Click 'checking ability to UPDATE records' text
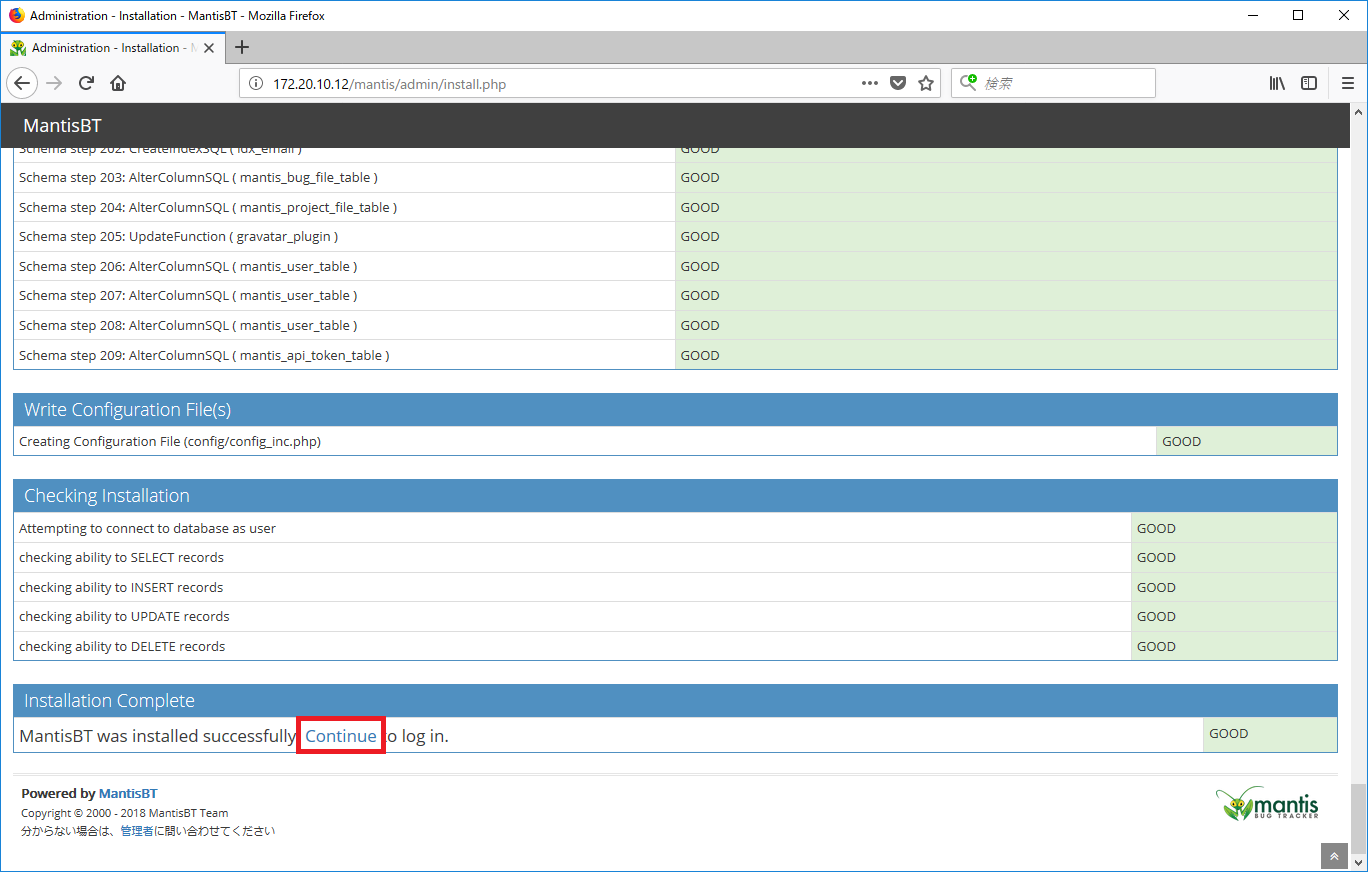Image resolution: width=1368 pixels, height=872 pixels. (x=124, y=616)
